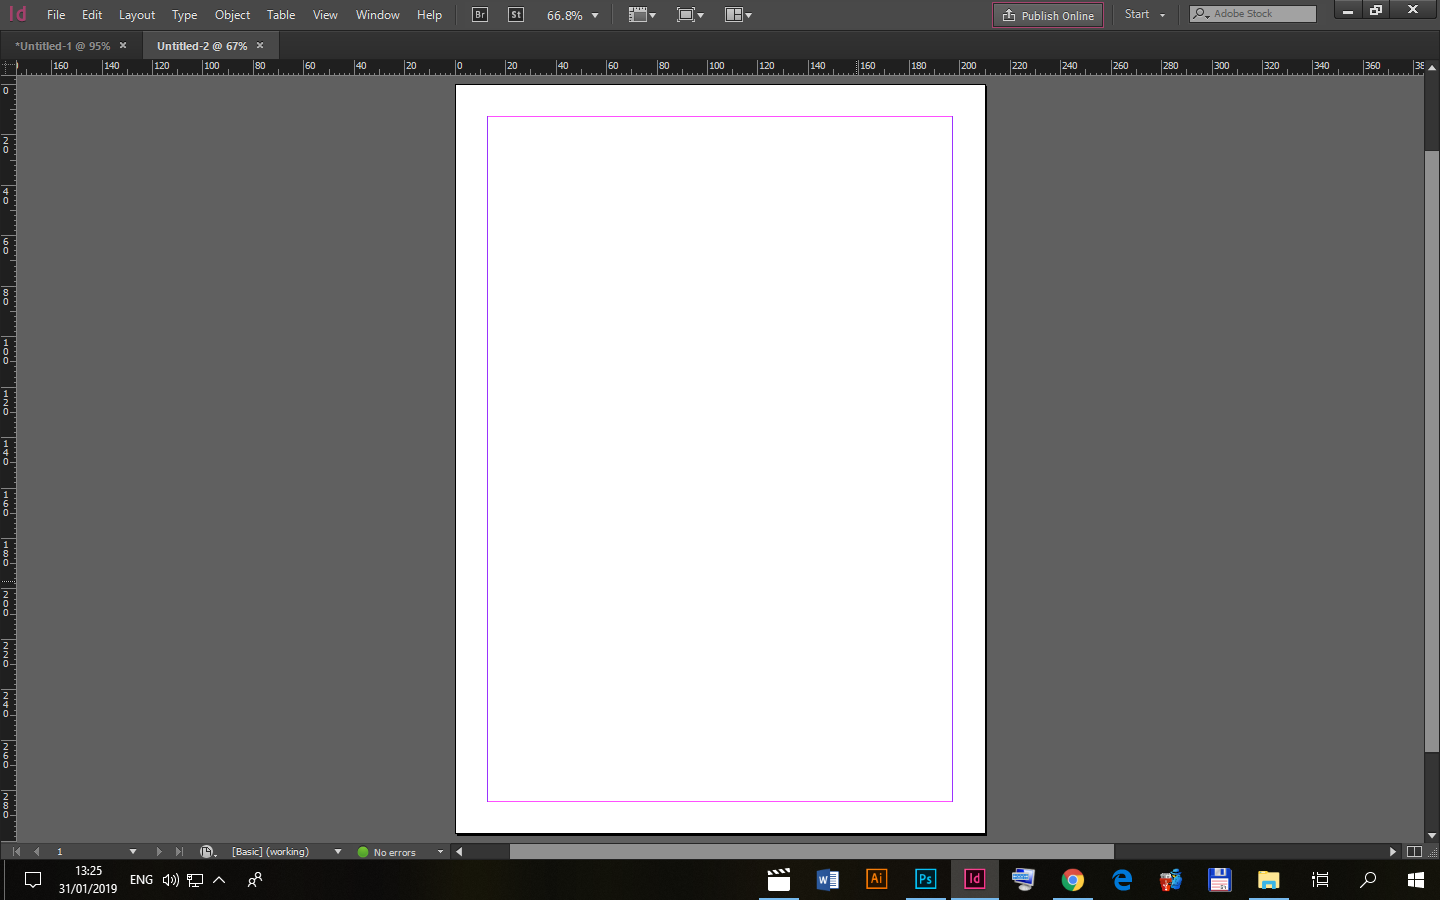This screenshot has width=1440, height=900.
Task: Open Photoshop from the taskbar
Action: [925, 880]
